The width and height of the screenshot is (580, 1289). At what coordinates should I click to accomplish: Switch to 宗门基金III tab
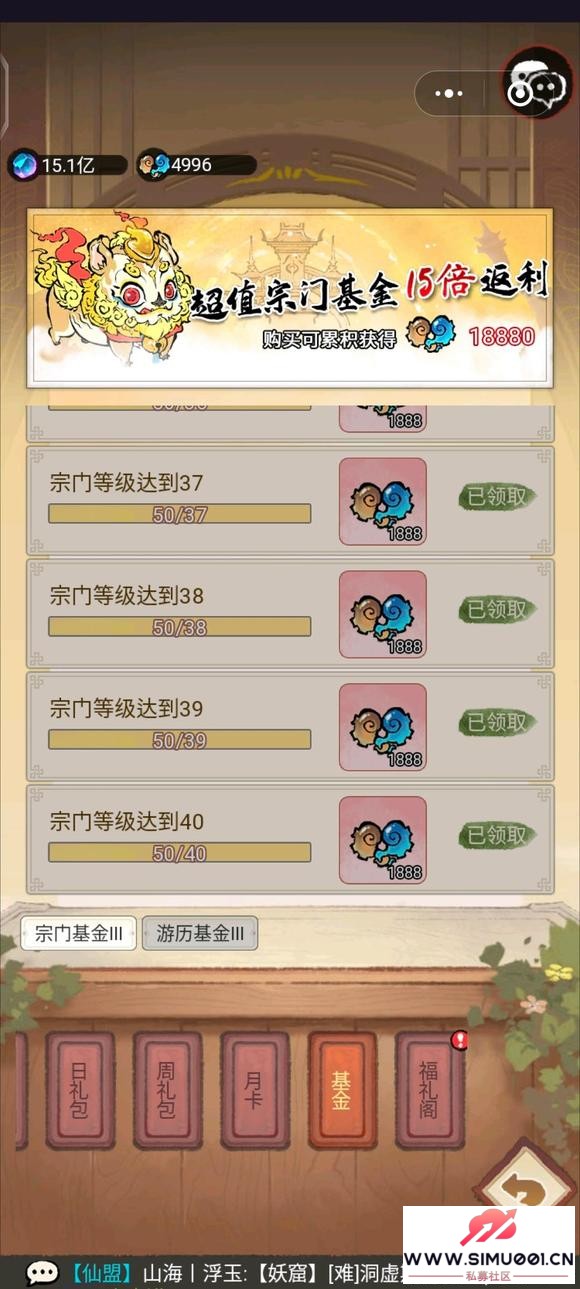[79, 933]
